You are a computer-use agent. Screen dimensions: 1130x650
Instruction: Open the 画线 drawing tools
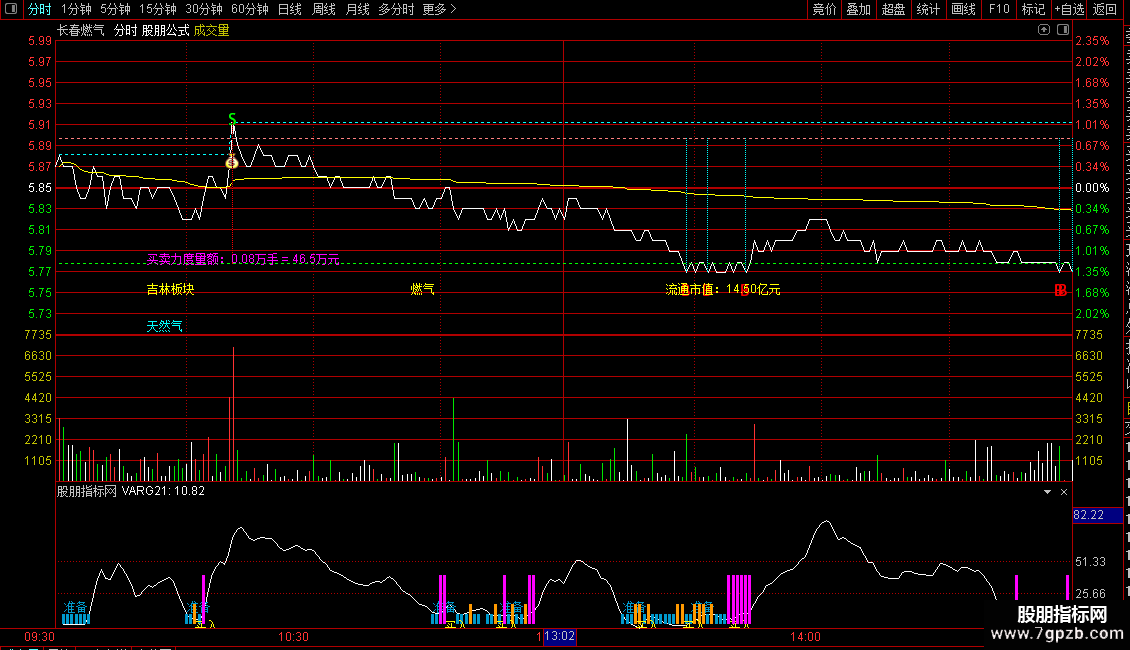tap(963, 9)
